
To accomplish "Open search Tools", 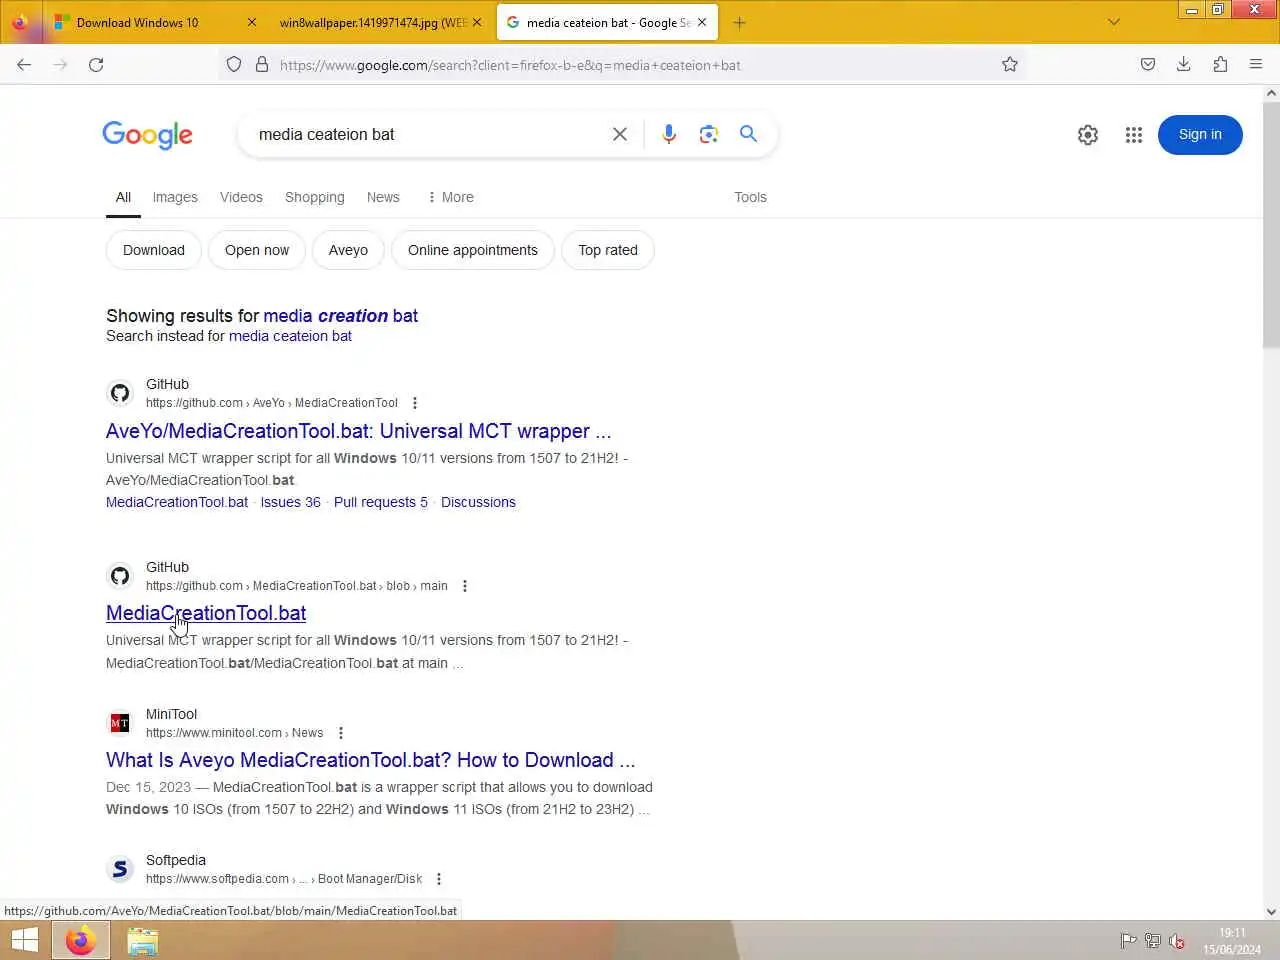I will pos(750,197).
